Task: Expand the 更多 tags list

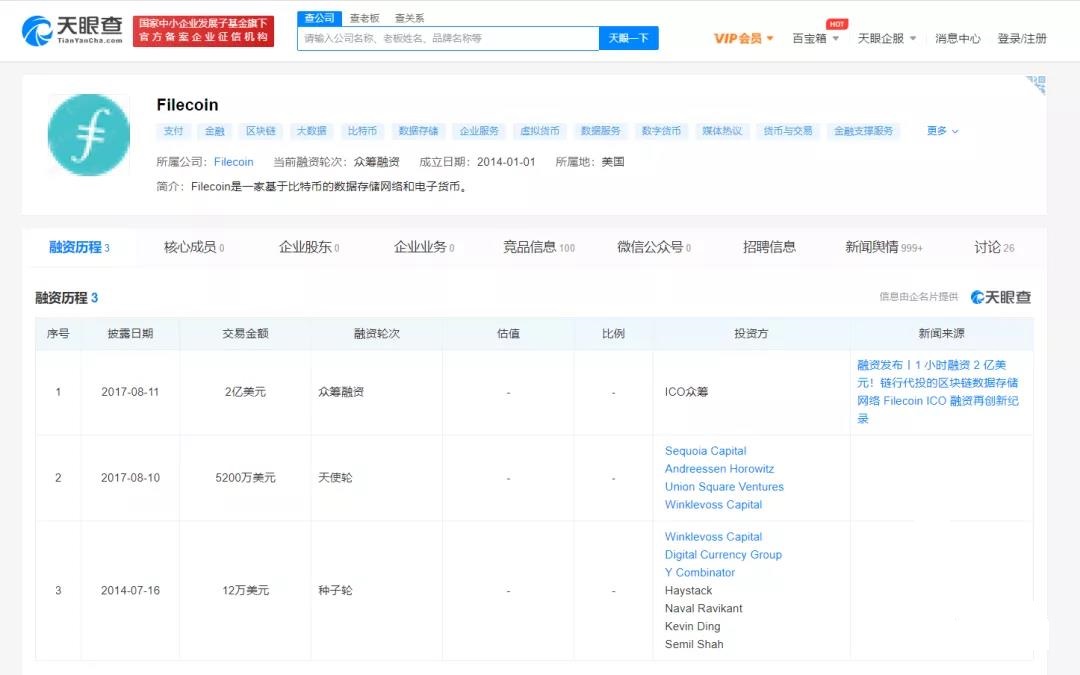Action: point(942,131)
